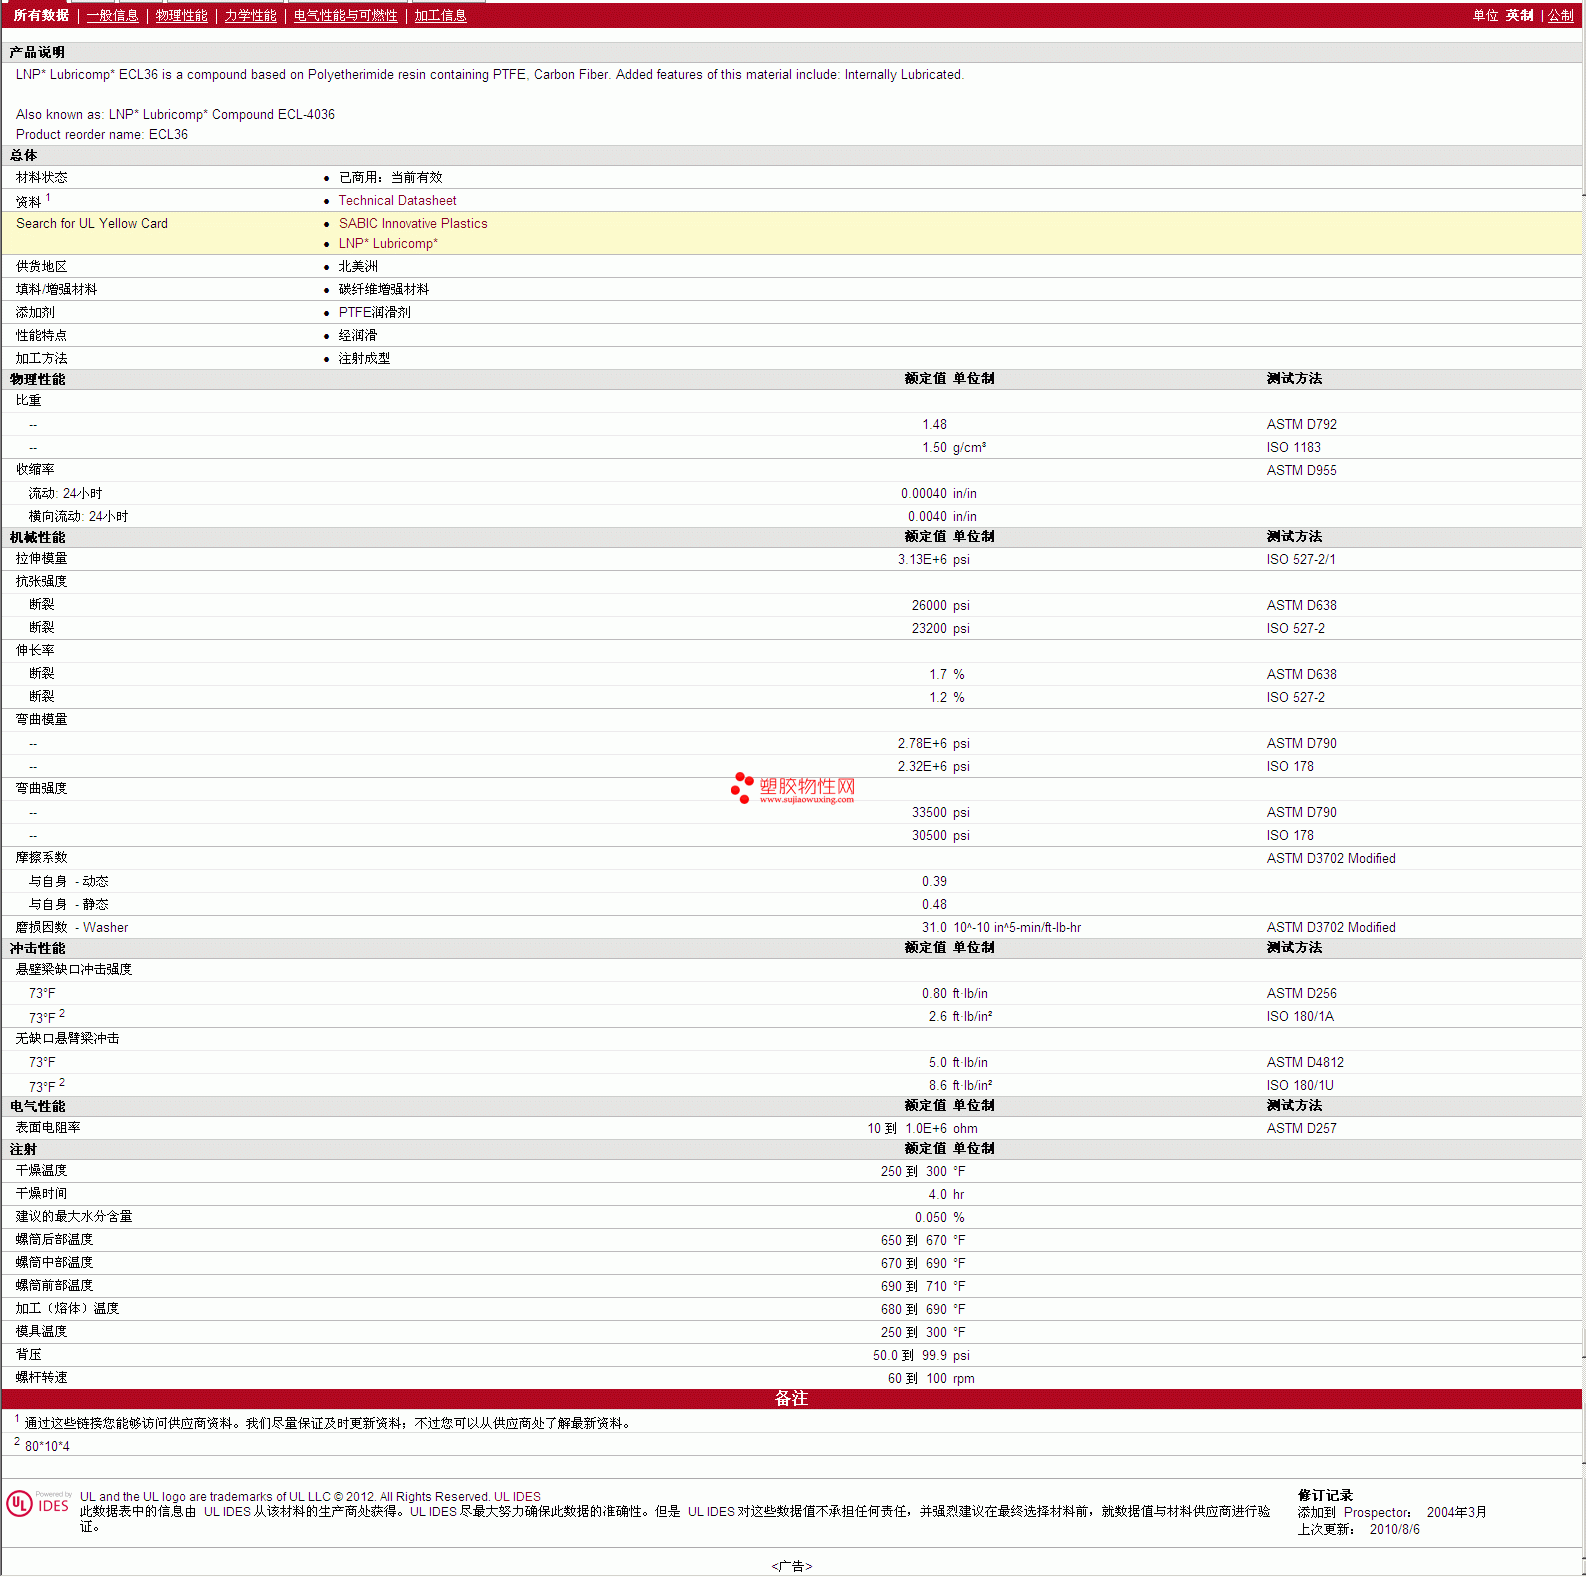Open the Technical Datasheet link
Image resolution: width=1586 pixels, height=1577 pixels.
(397, 201)
